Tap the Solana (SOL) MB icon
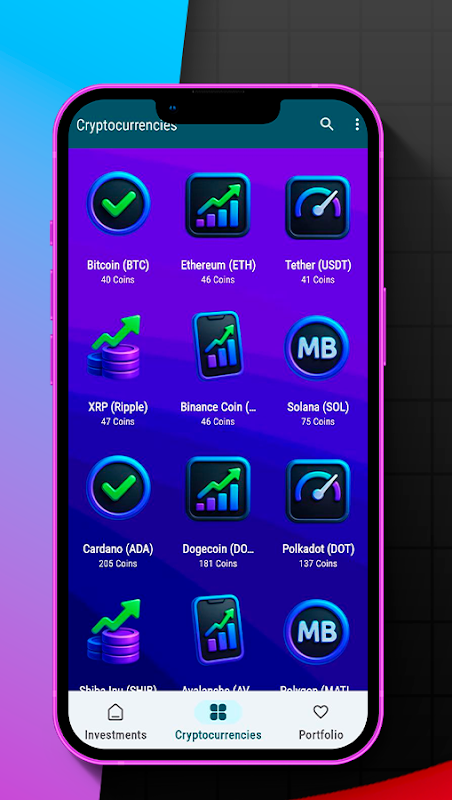 point(317,347)
